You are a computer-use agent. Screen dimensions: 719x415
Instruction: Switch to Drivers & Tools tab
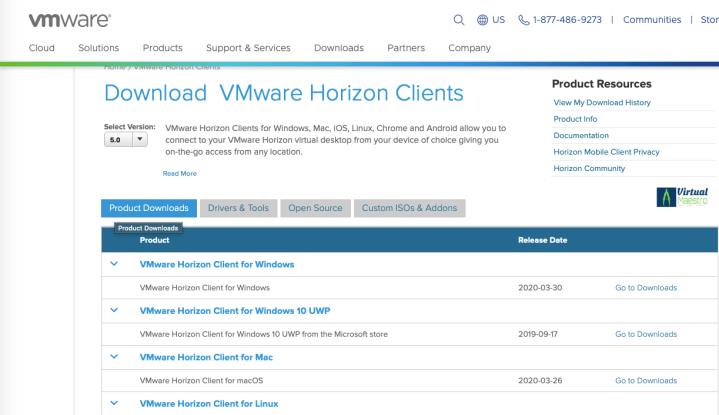(238, 208)
